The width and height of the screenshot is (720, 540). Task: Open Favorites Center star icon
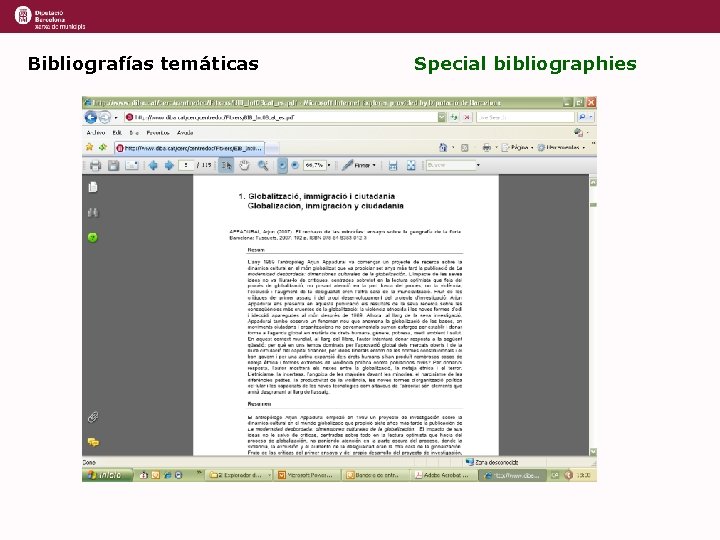click(90, 147)
